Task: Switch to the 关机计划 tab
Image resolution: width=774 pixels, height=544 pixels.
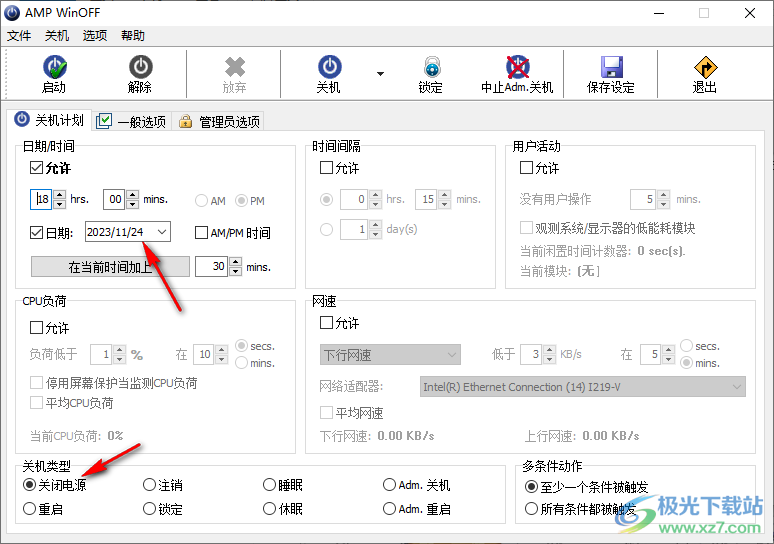Action: tap(49, 120)
